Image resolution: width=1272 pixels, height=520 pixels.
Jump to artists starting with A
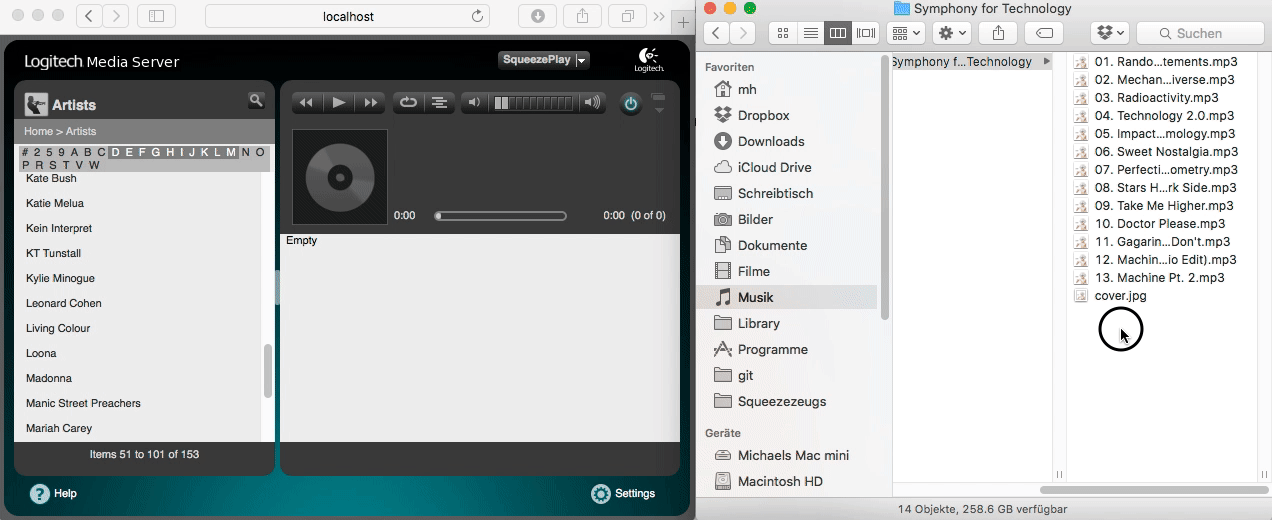tap(74, 153)
